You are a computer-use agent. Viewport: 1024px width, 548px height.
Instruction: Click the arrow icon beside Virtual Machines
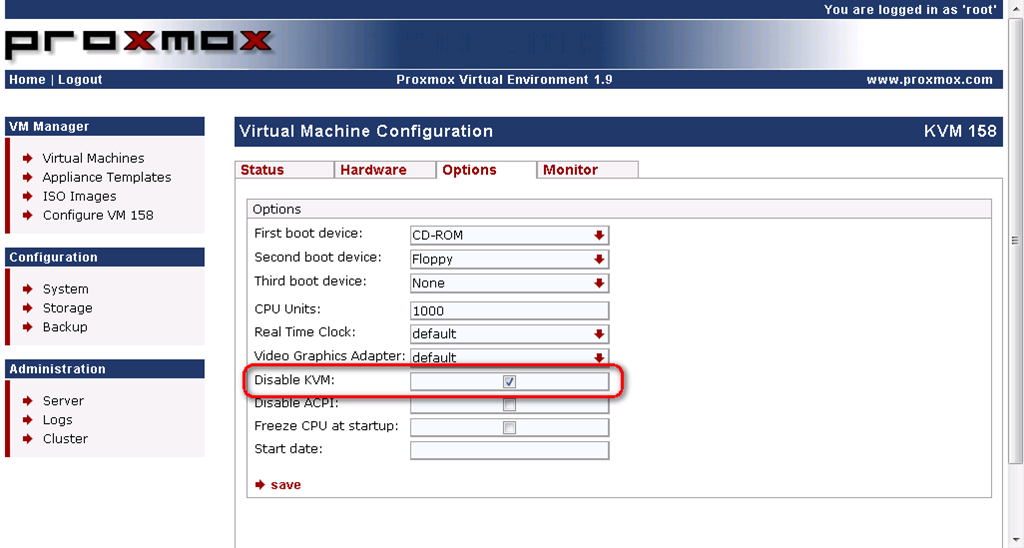pyautogui.click(x=27, y=158)
